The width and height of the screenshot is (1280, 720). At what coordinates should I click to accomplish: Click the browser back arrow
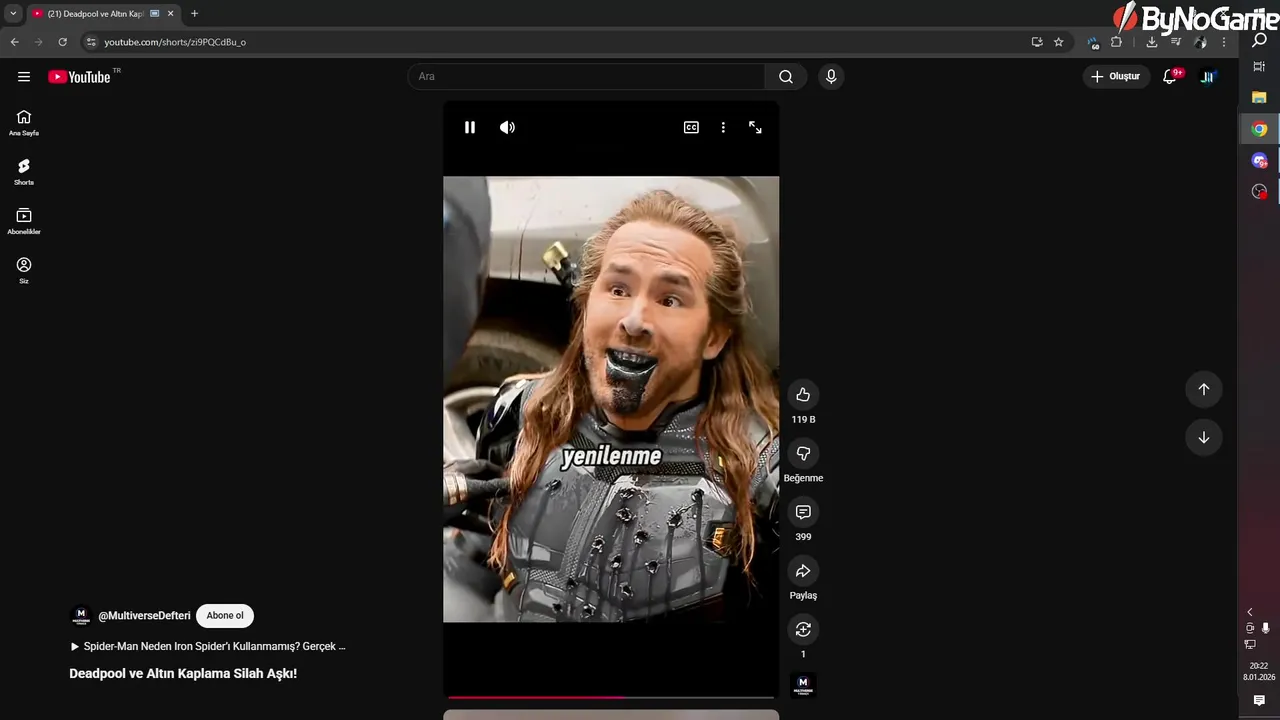point(14,42)
